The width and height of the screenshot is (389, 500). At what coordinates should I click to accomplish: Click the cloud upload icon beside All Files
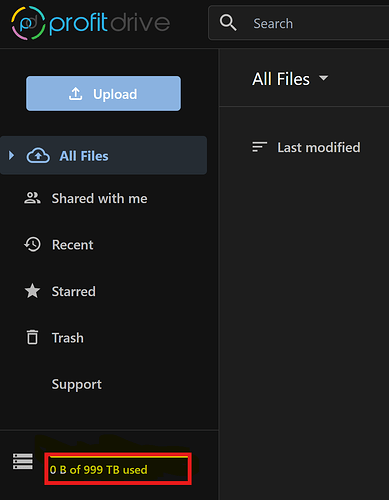pos(38,156)
